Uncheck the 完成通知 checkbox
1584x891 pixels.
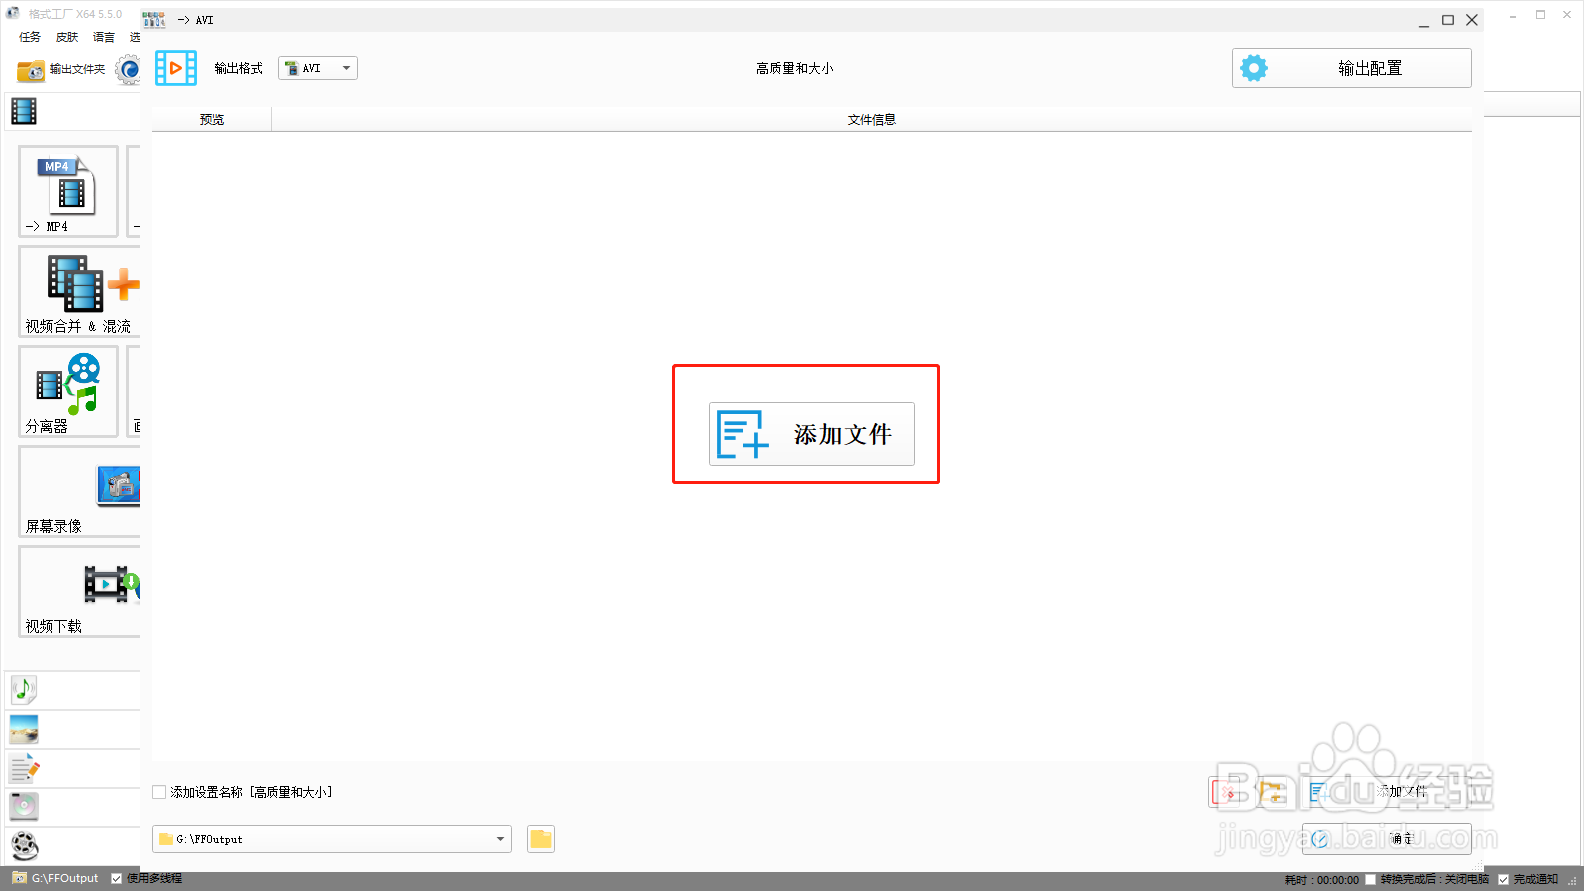click(1503, 879)
